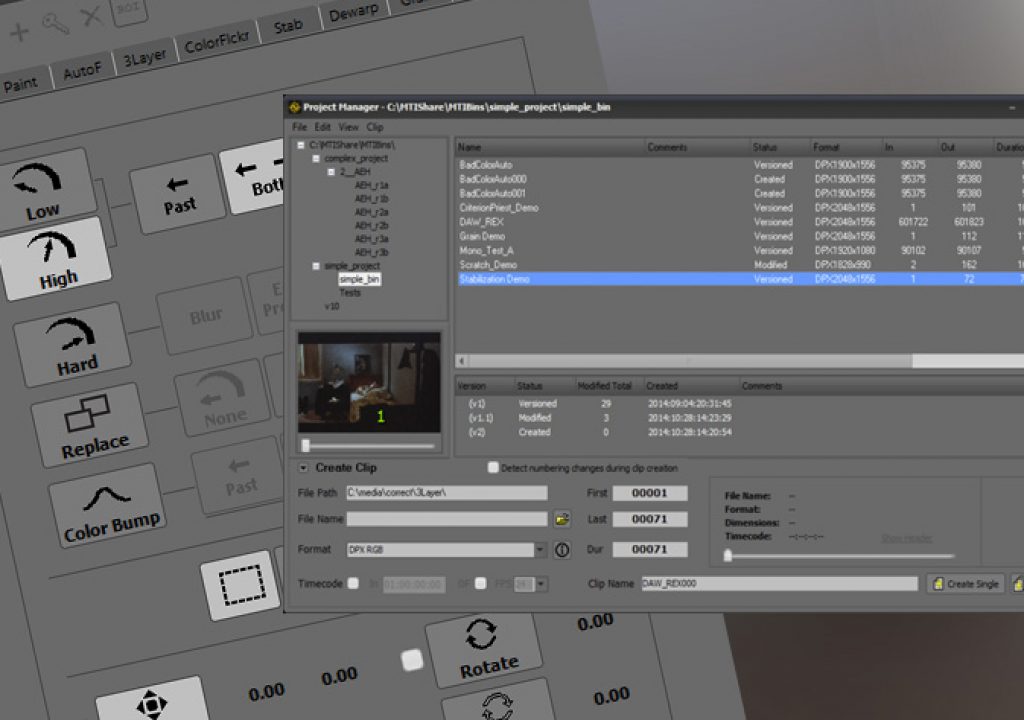Collapse the Create Clip section
This screenshot has height=720, width=1024.
[303, 468]
